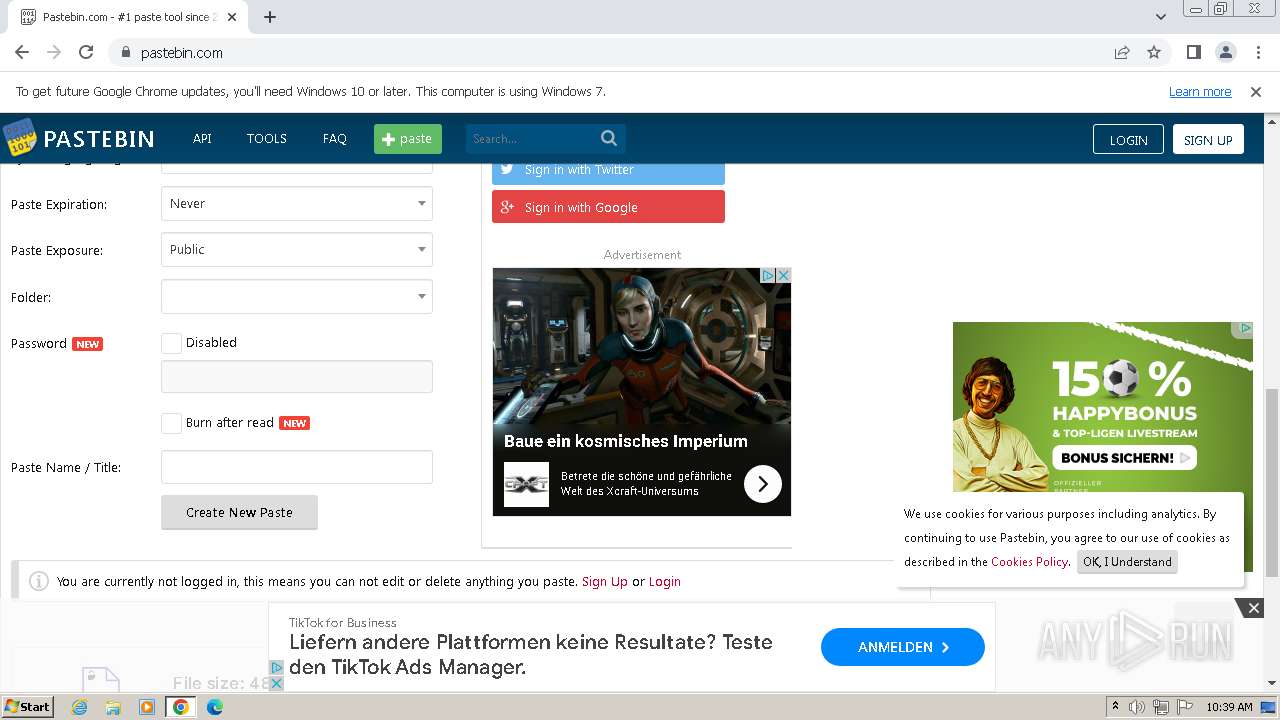Click the address bar URL

pos(182,53)
